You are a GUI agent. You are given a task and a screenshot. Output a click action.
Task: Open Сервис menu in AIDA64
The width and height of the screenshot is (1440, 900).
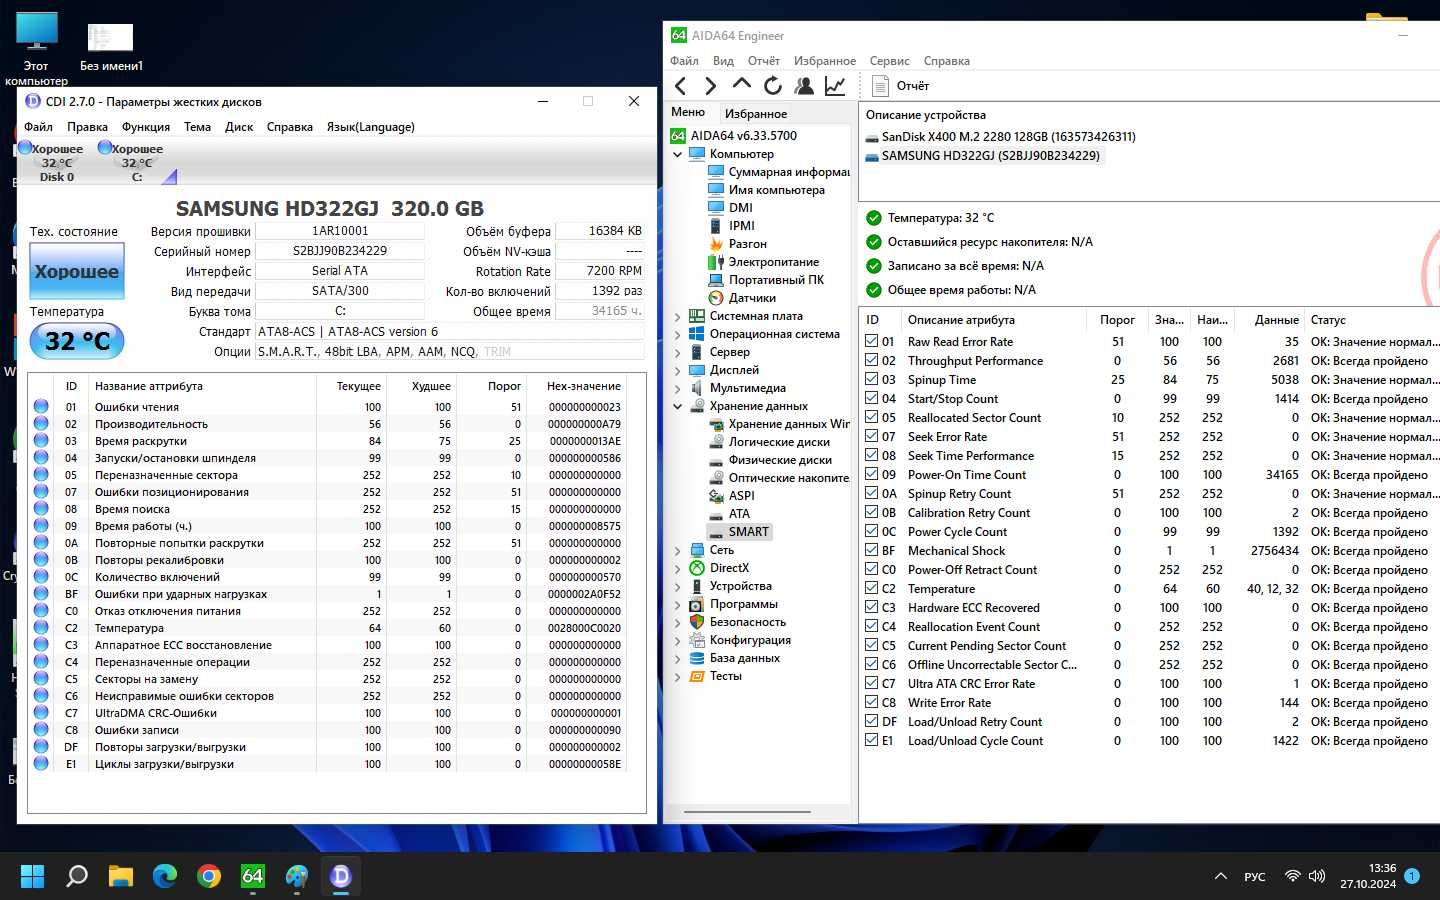889,61
